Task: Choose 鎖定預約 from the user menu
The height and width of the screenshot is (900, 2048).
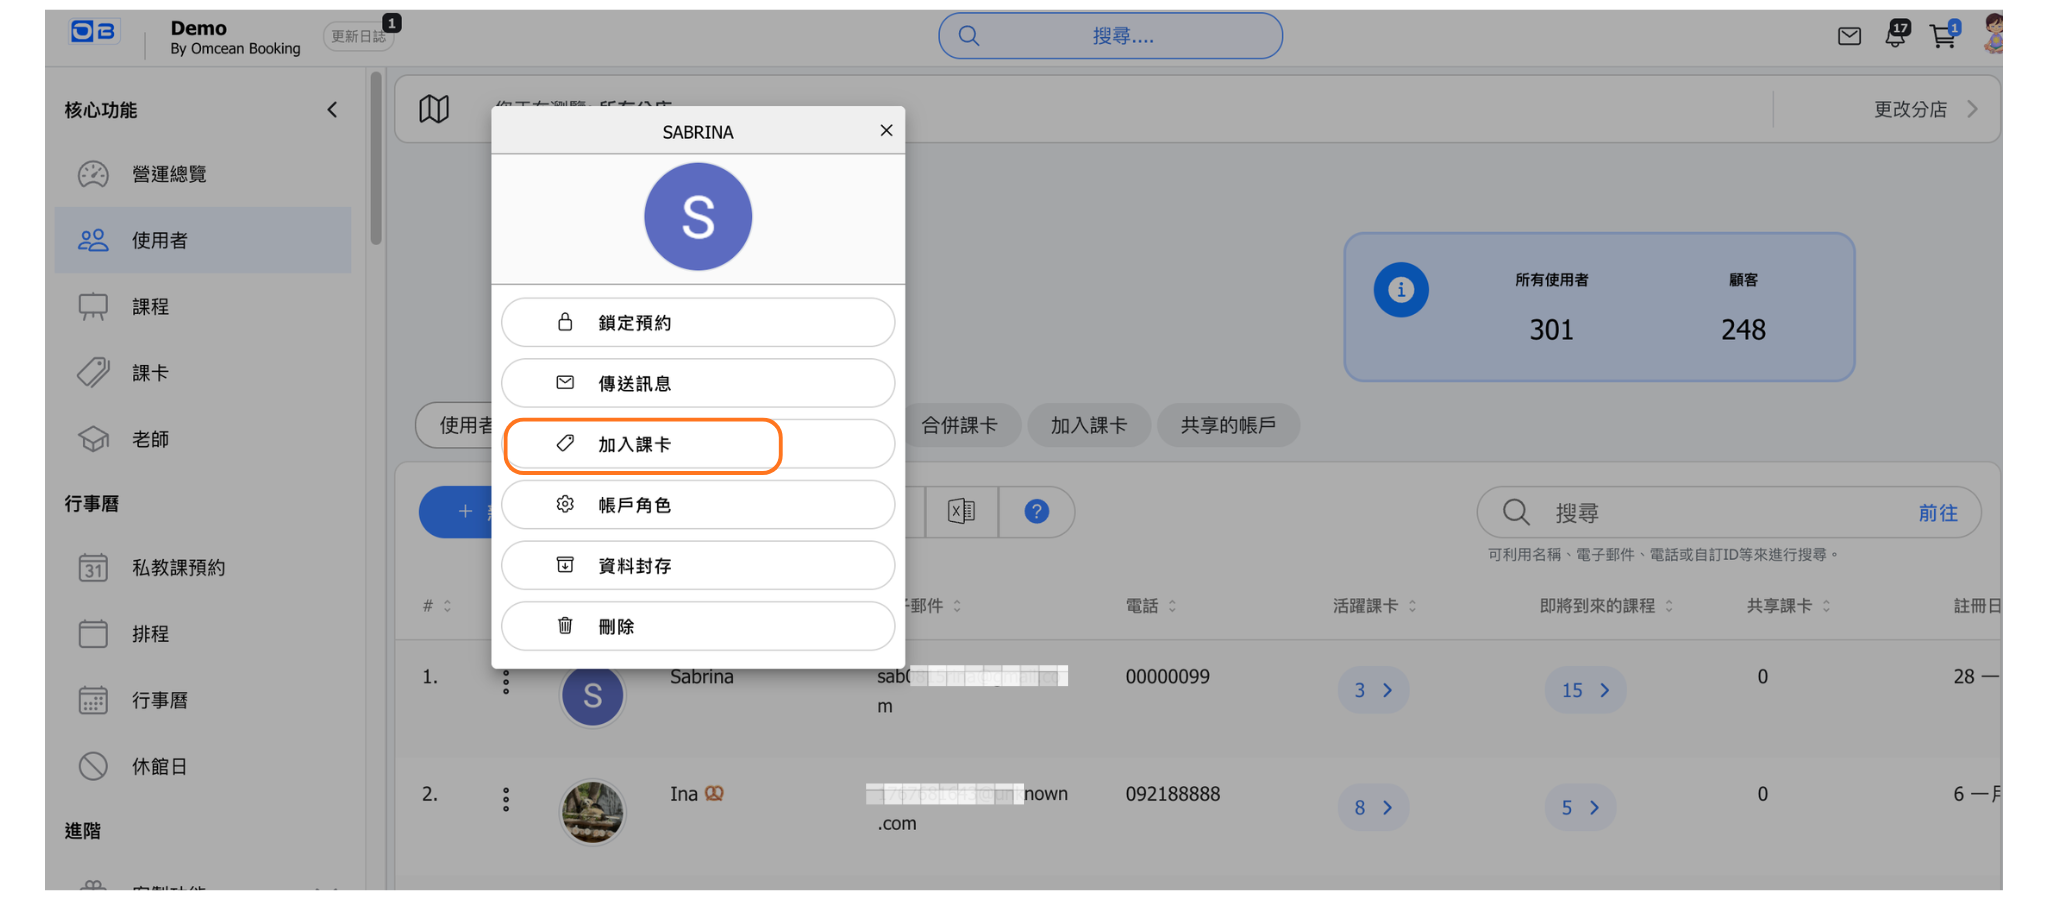Action: click(697, 323)
